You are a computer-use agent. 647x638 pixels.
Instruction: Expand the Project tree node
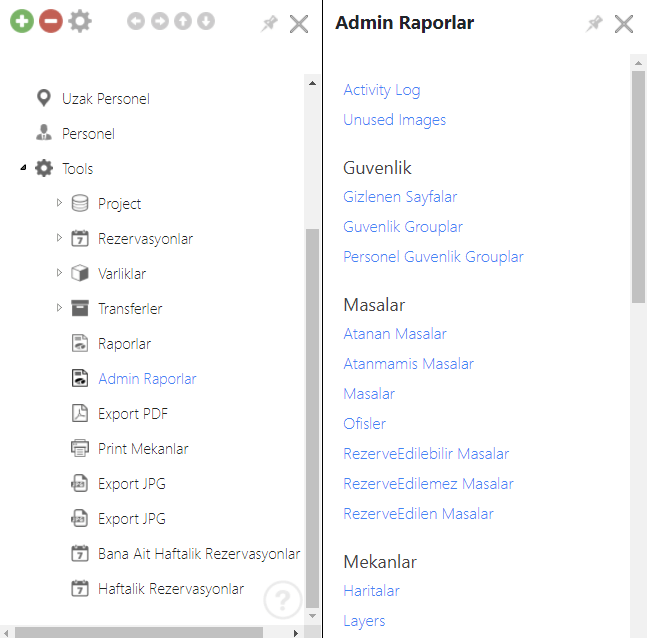click(59, 203)
